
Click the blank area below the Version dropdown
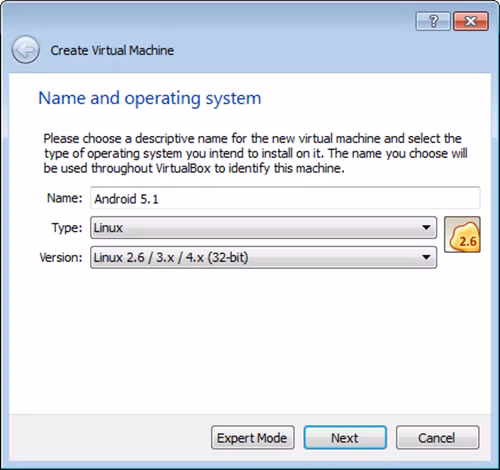[x=250, y=340]
